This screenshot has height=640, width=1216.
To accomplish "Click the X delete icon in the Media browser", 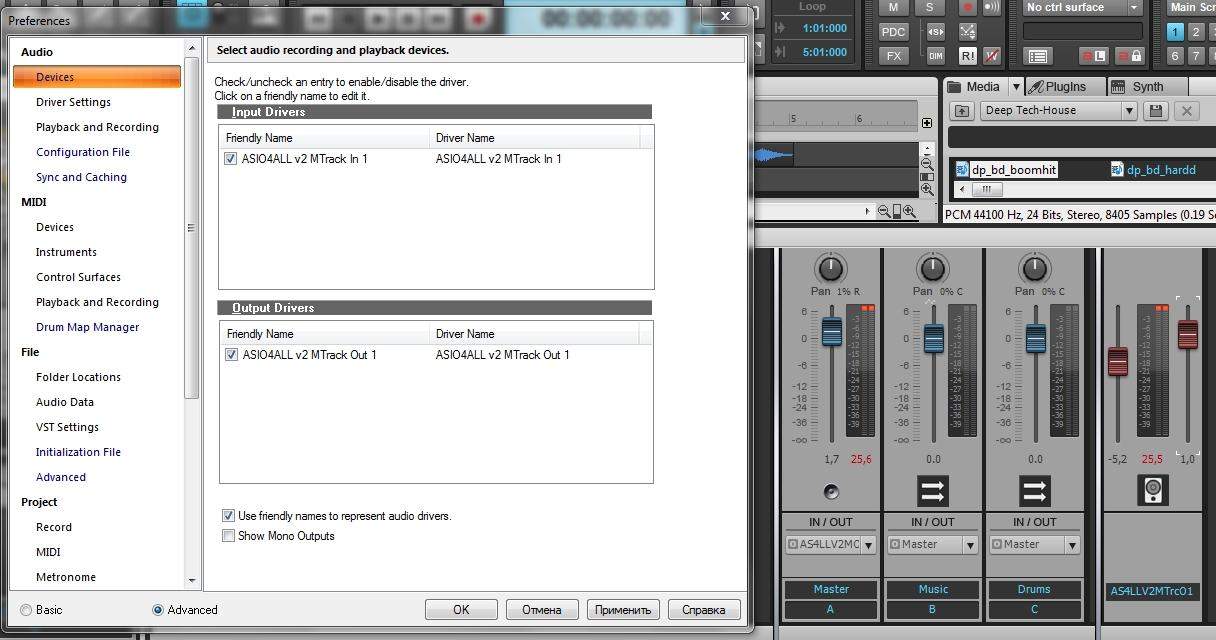I will click(x=1186, y=111).
